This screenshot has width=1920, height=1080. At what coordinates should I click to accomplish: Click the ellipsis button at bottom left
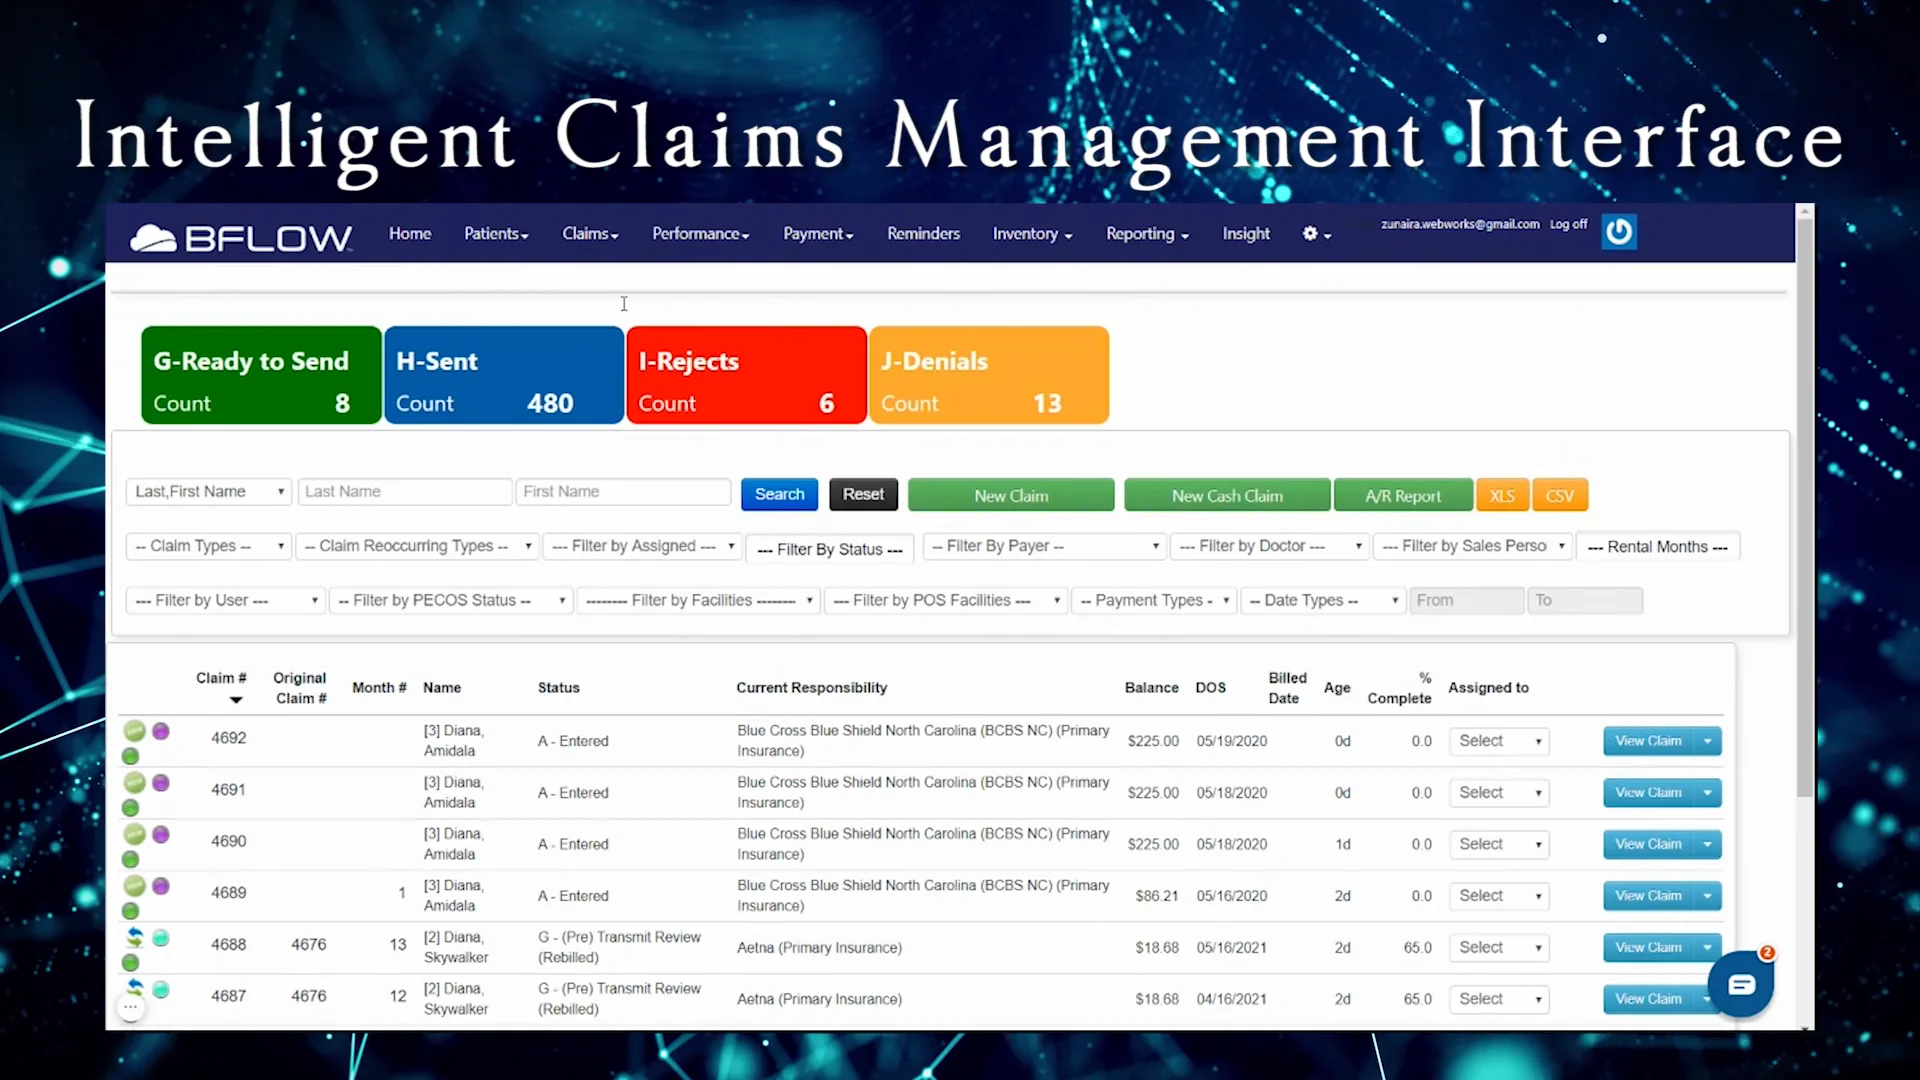click(131, 1006)
